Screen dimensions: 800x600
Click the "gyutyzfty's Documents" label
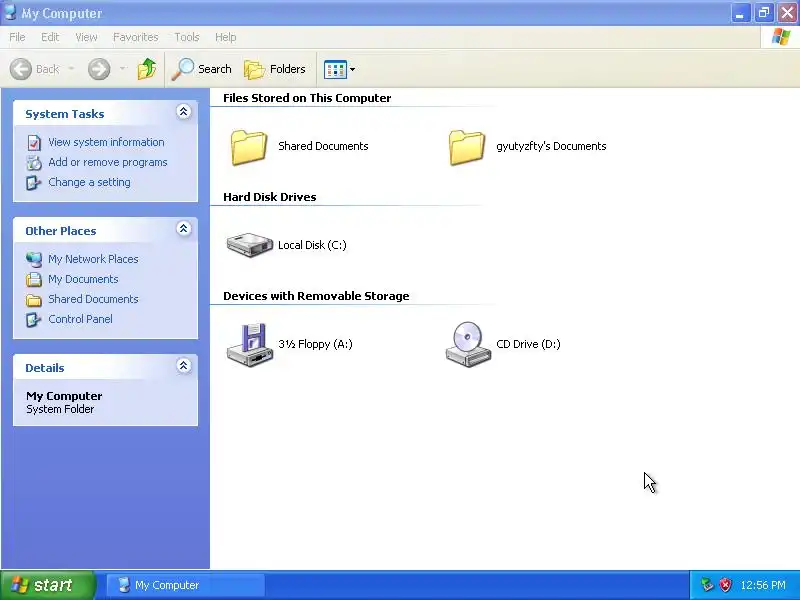[x=551, y=146]
